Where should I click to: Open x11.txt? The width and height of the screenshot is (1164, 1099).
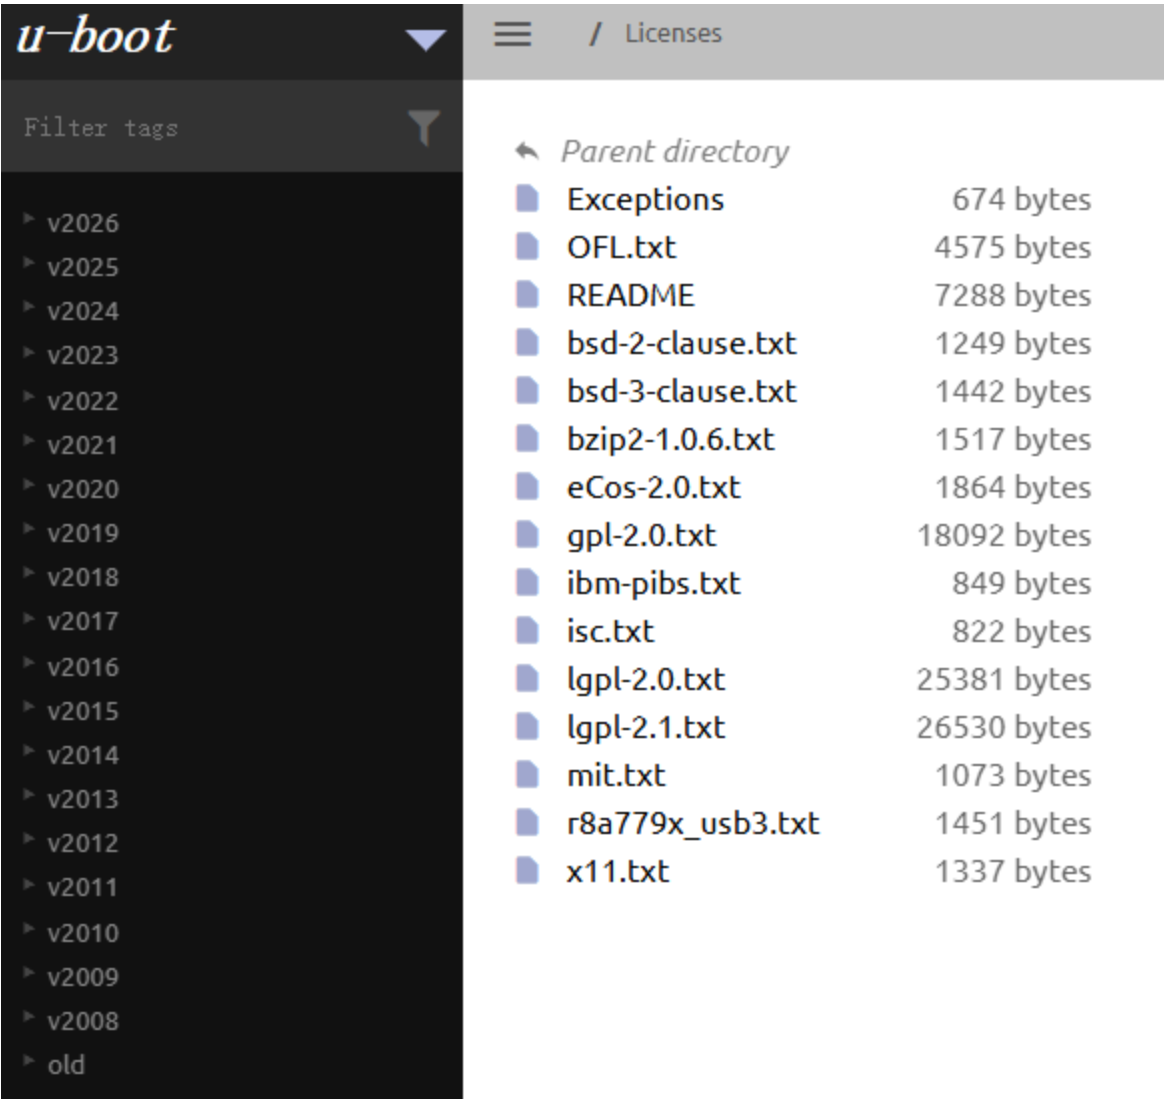click(618, 871)
